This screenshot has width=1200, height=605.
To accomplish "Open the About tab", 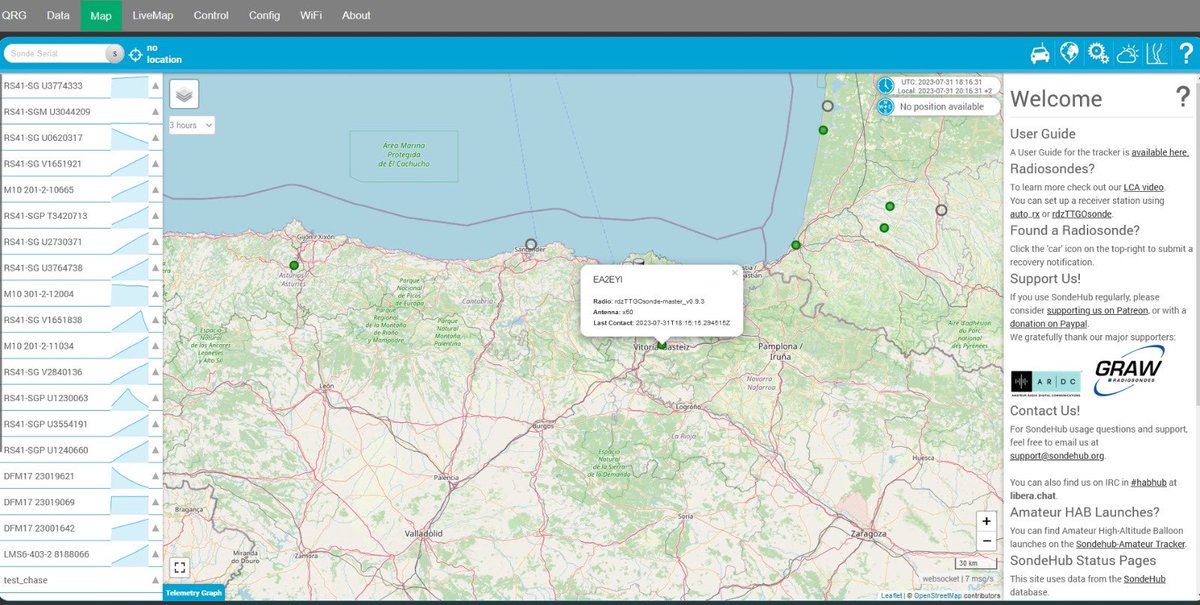I will 356,15.
